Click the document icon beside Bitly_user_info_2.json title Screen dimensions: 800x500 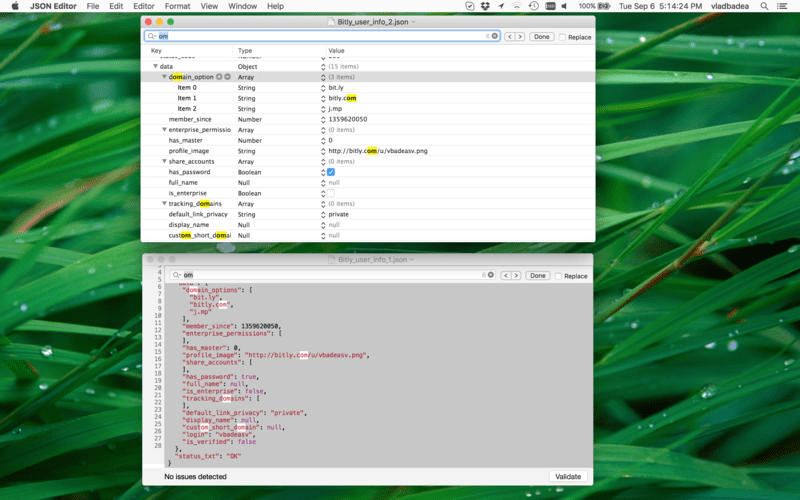coord(331,22)
